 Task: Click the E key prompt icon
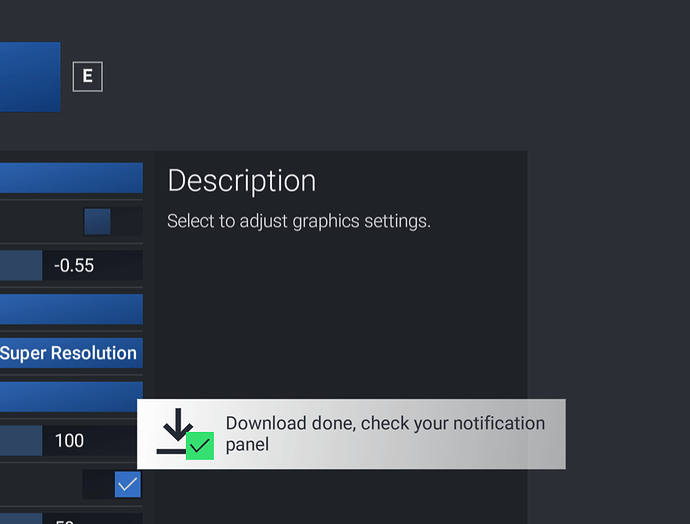coord(88,77)
